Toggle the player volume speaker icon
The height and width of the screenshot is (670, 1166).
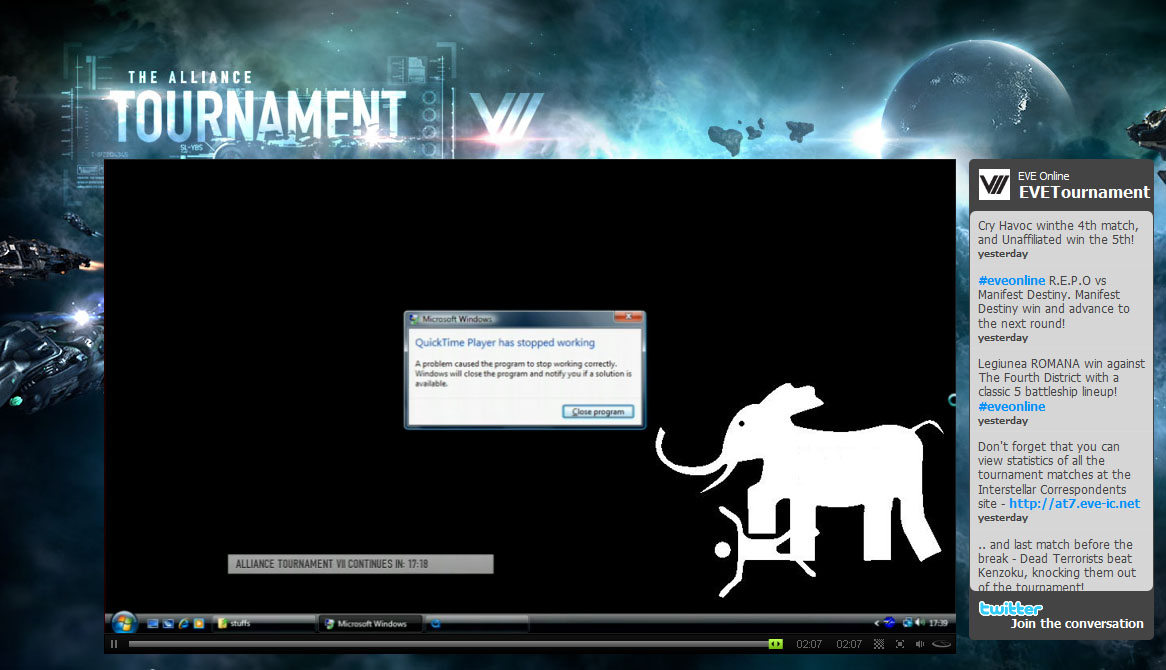point(920,644)
